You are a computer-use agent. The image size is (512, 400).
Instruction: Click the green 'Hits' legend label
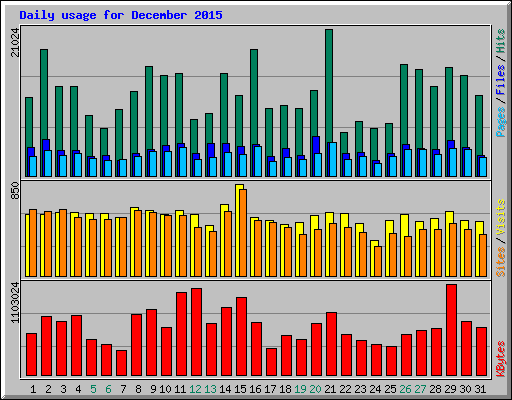(500, 42)
